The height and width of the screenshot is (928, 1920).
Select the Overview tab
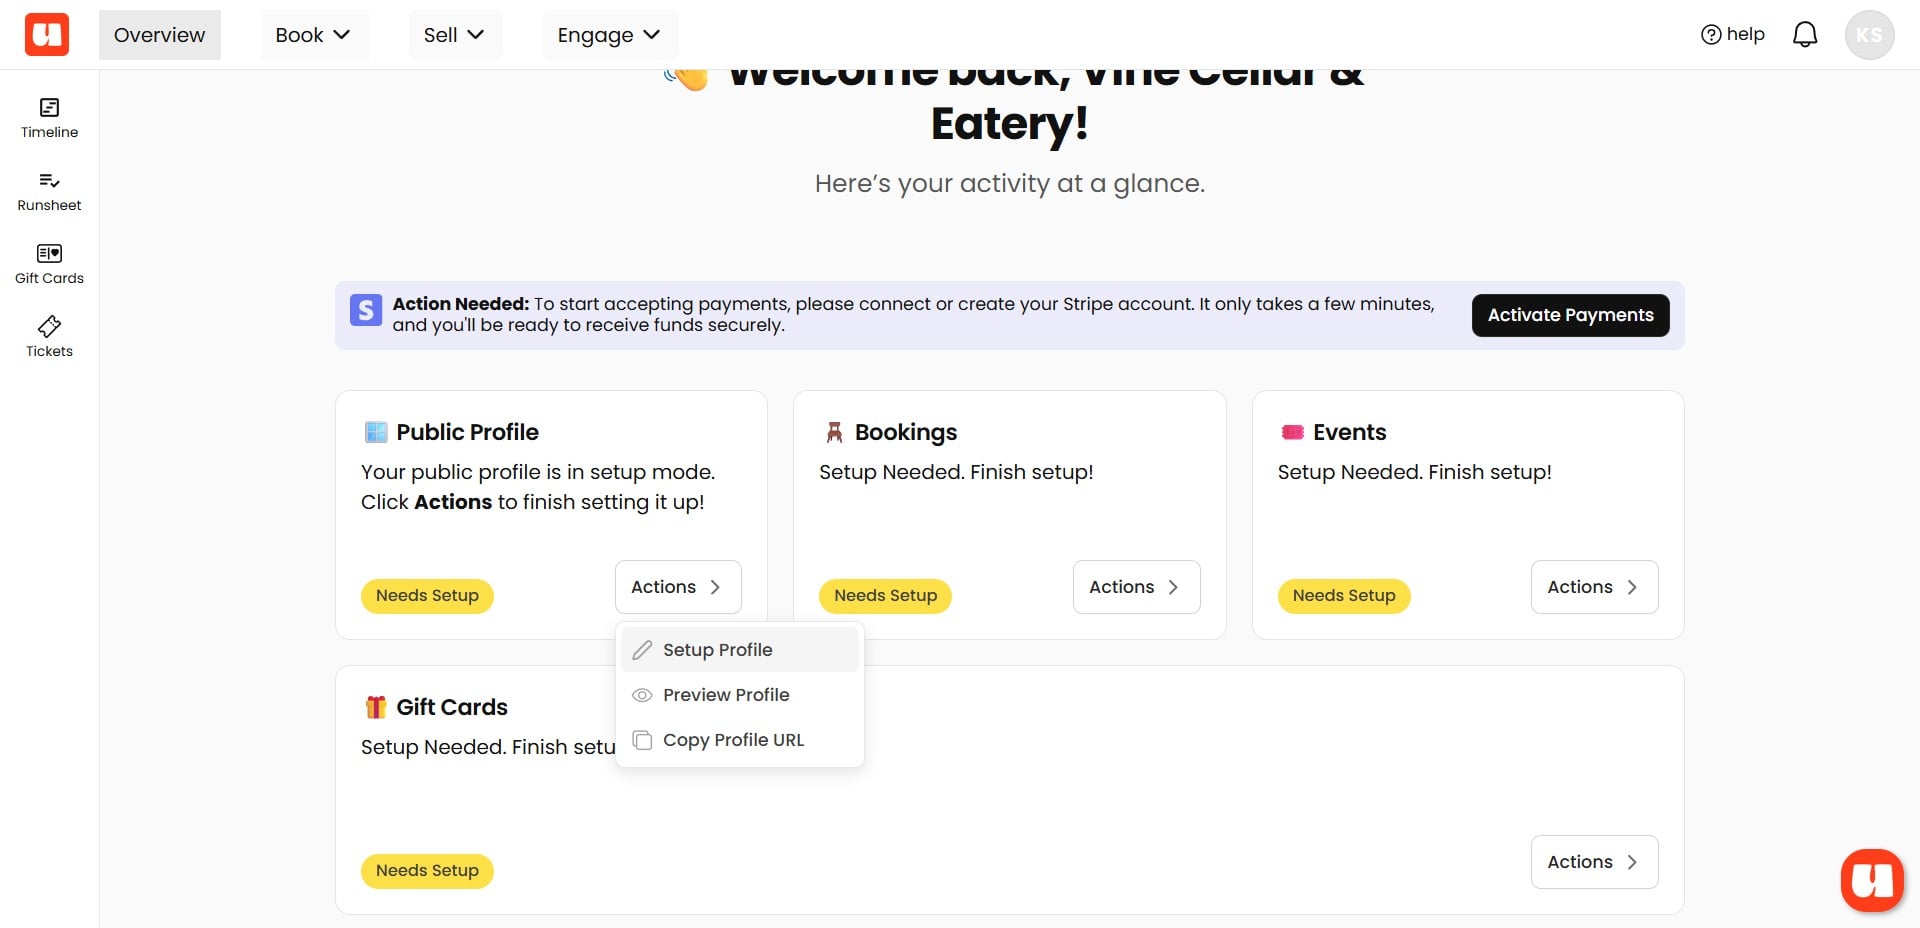point(160,35)
